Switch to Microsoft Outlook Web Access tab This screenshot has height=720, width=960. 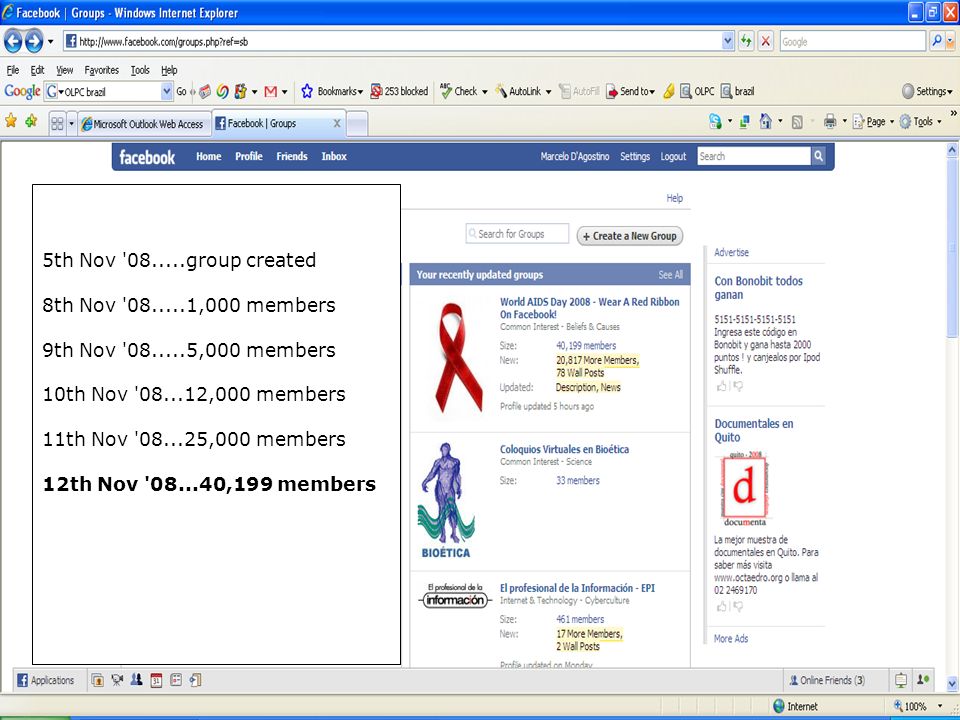click(x=144, y=124)
